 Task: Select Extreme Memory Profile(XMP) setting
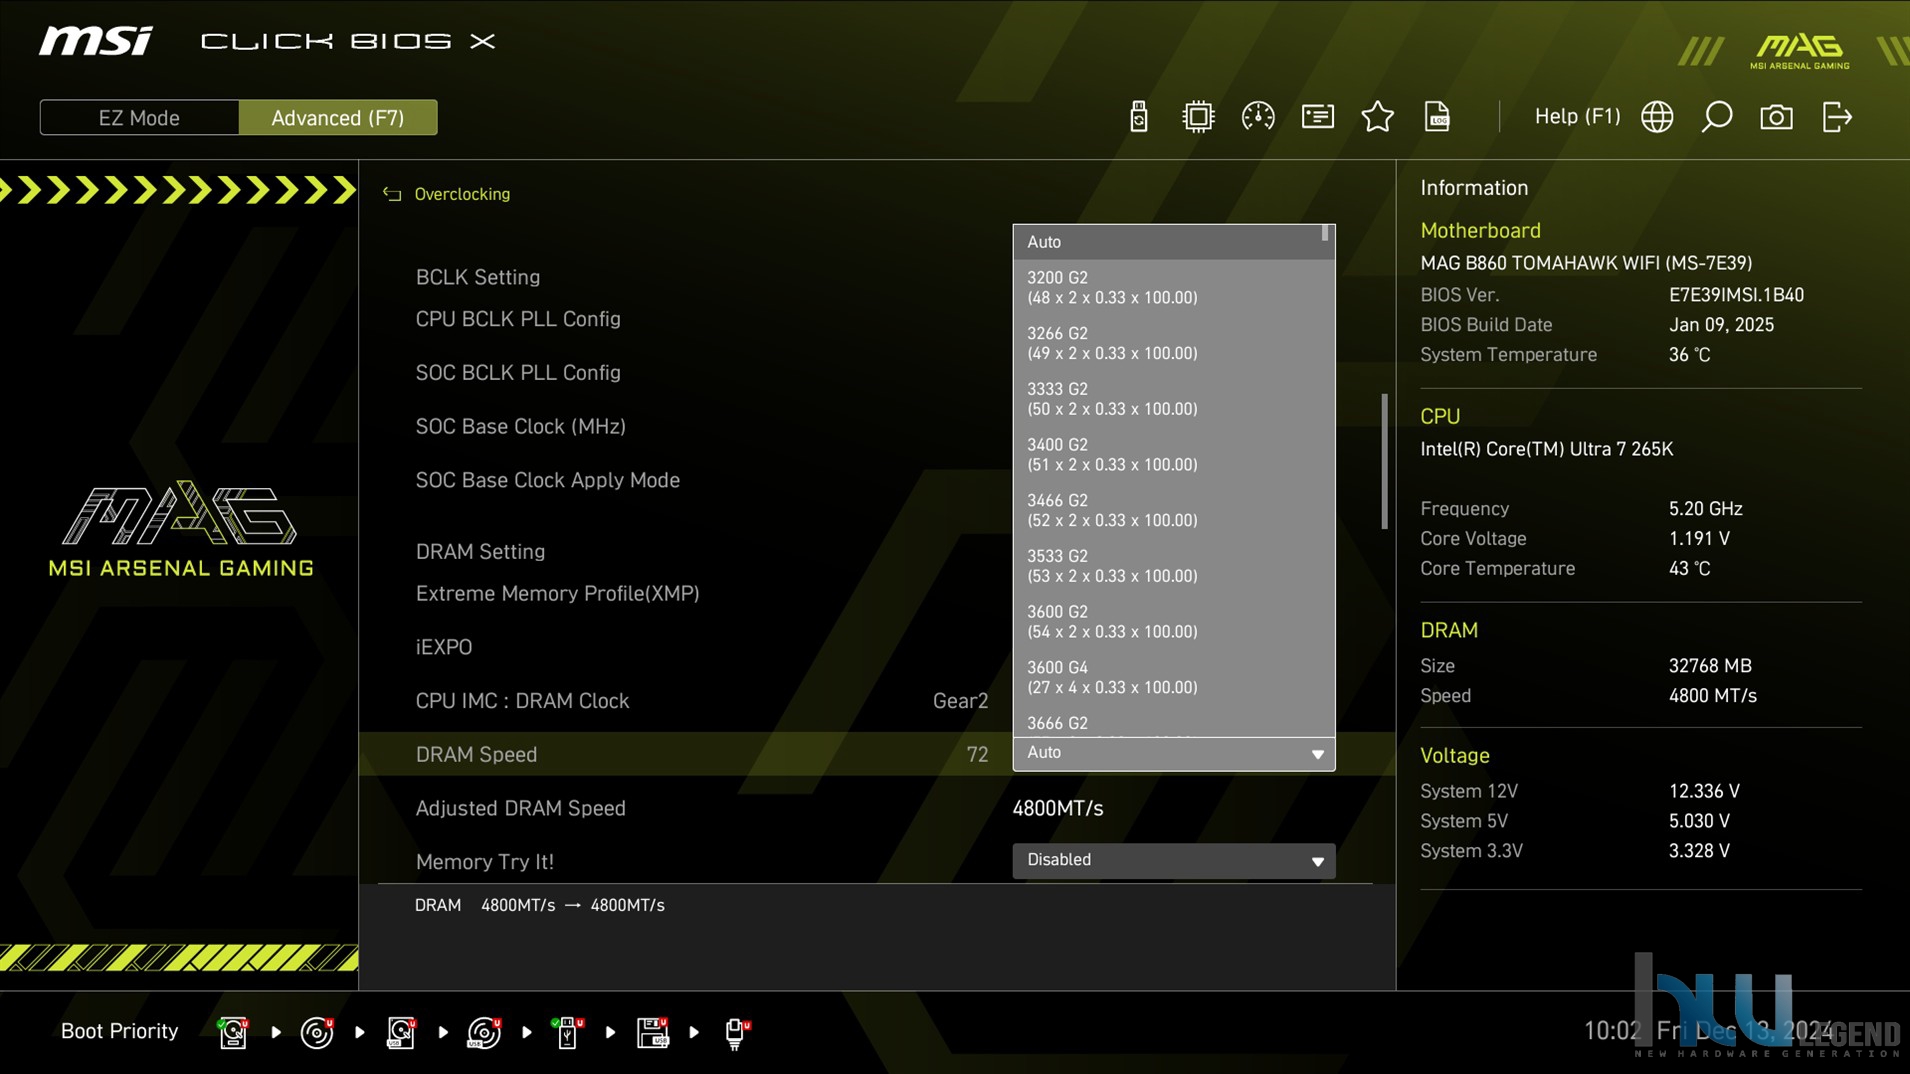557,594
